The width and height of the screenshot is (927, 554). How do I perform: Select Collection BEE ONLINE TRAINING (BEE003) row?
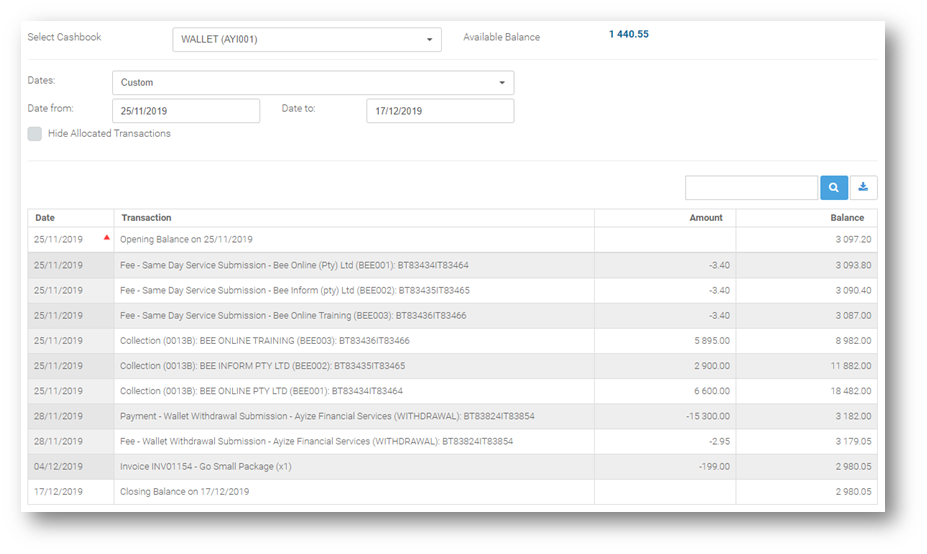click(x=452, y=341)
